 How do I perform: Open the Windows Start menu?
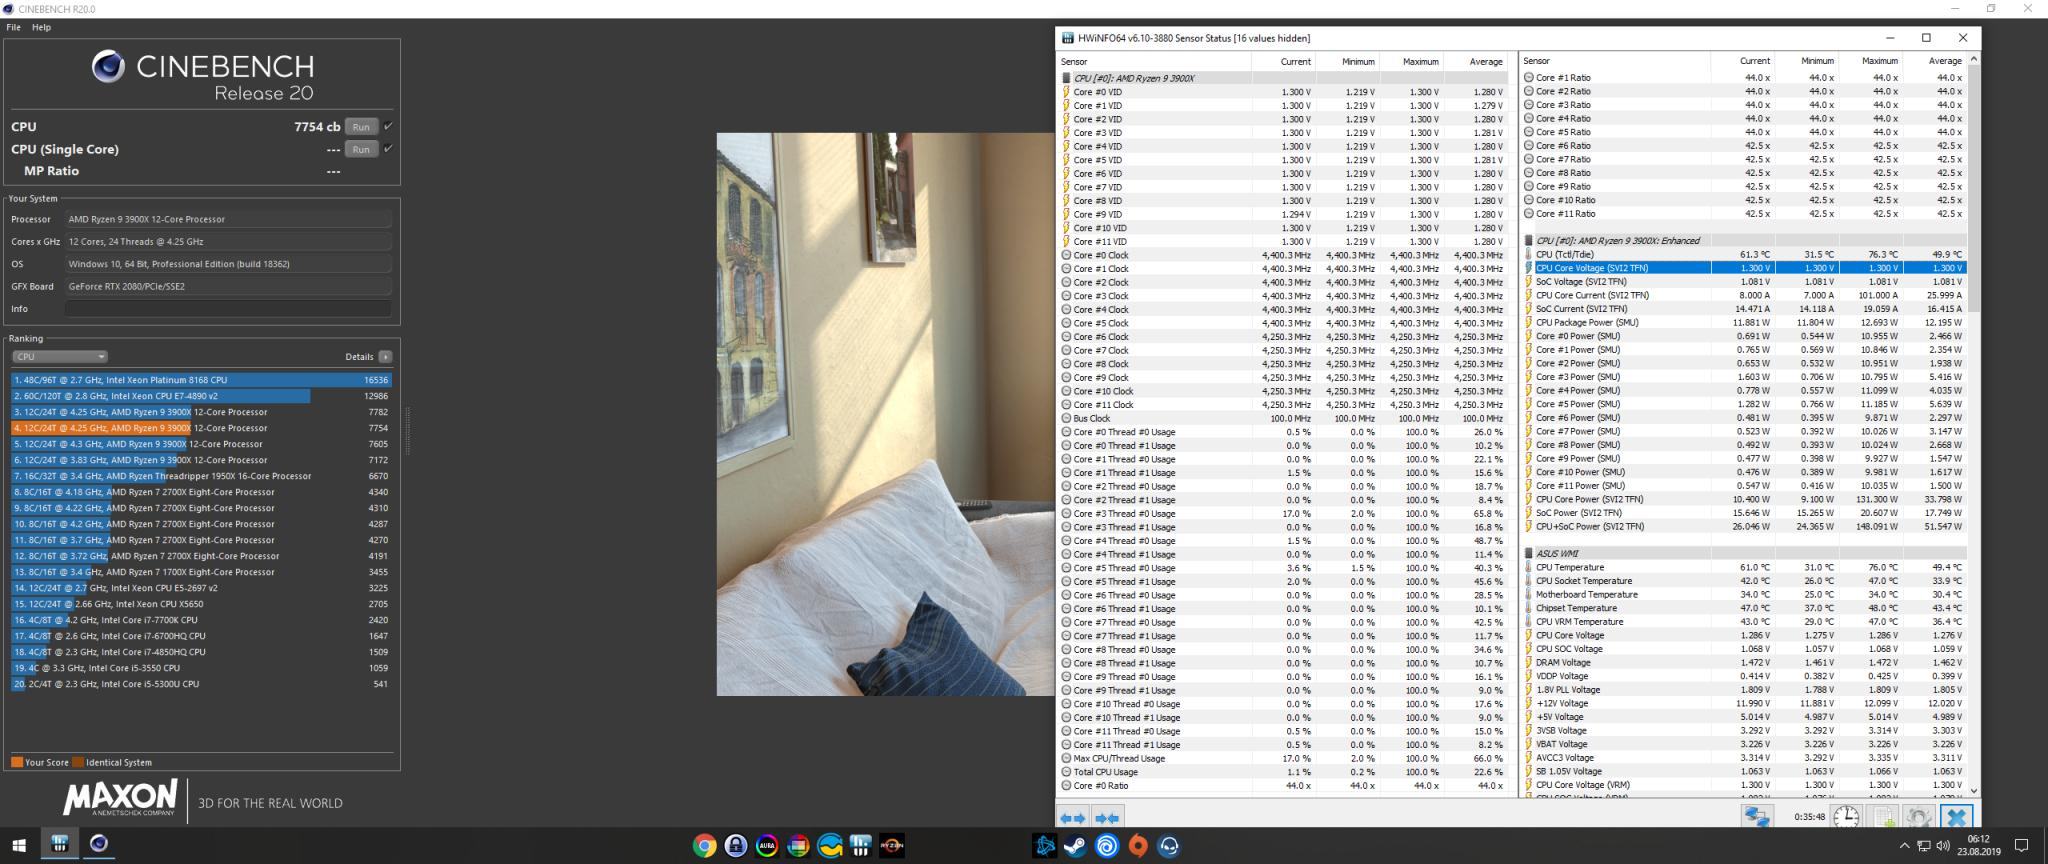19,845
